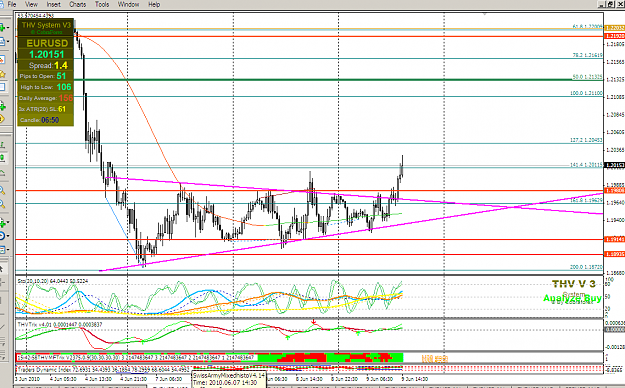Open the Tools menu
This screenshot has width=625, height=388.
[102, 4]
